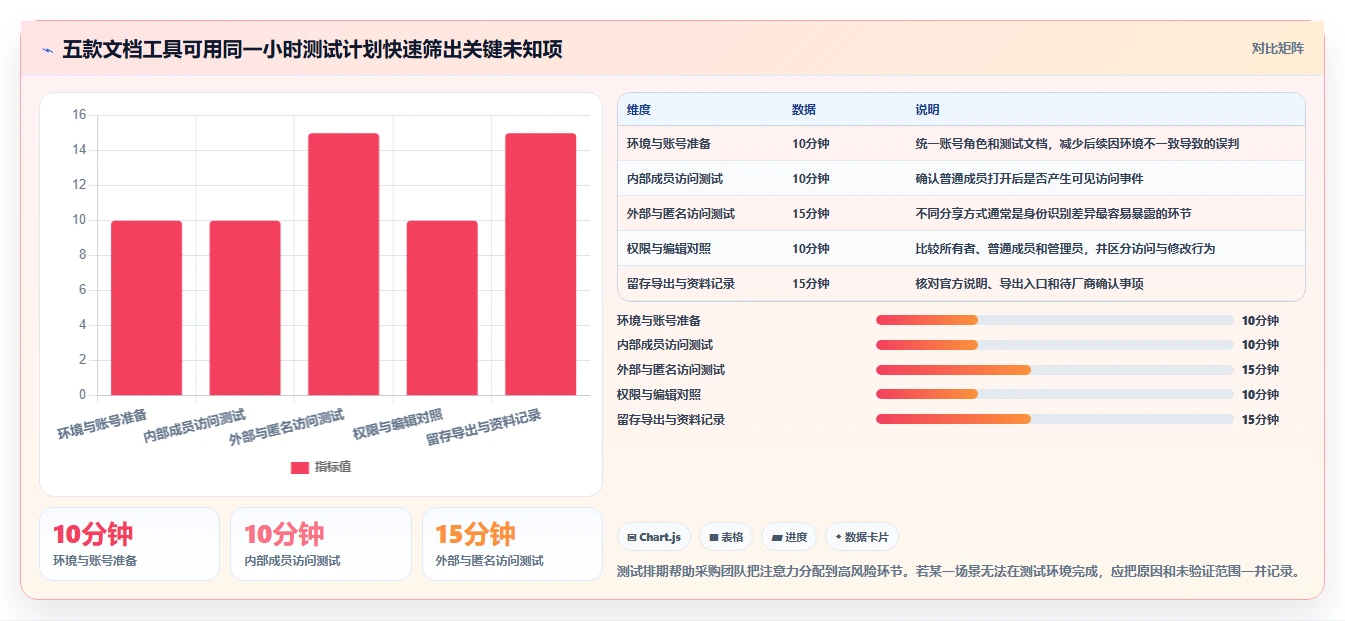This screenshot has width=1345, height=621.
Task: Click the icon inside the Chart.js chip
Action: coord(632,538)
